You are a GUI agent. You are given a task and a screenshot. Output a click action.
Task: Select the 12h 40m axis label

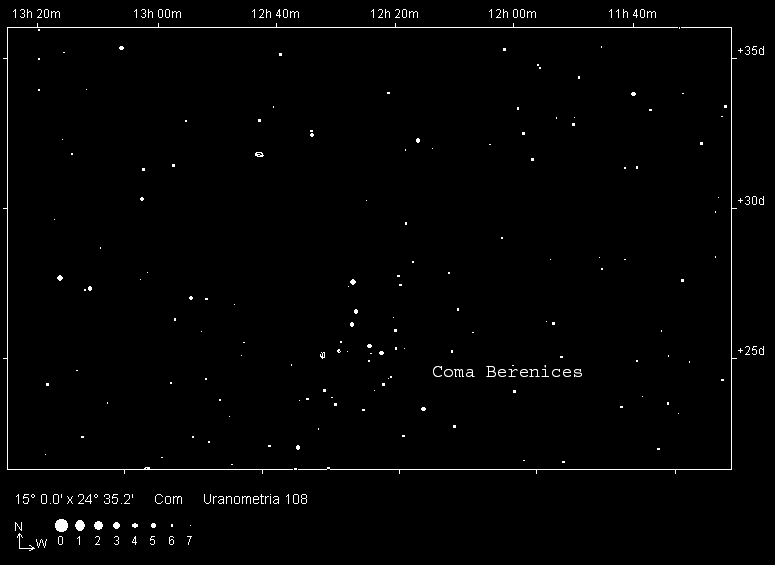point(275,14)
